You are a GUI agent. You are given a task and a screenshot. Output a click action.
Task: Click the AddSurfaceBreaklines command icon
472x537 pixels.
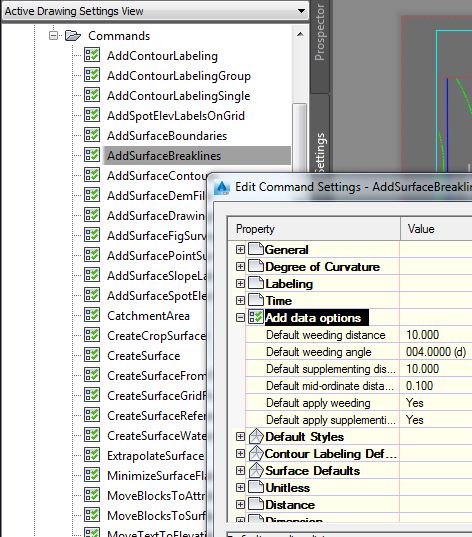92,155
